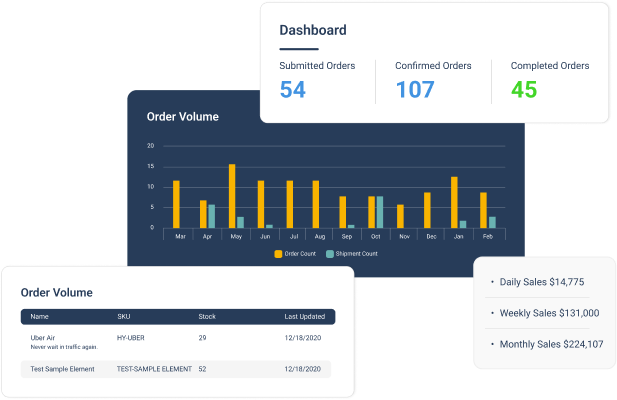Screen dimensions: 617x400
Task: Click the yellow Order Count legend swatch
Action: [x=278, y=254]
